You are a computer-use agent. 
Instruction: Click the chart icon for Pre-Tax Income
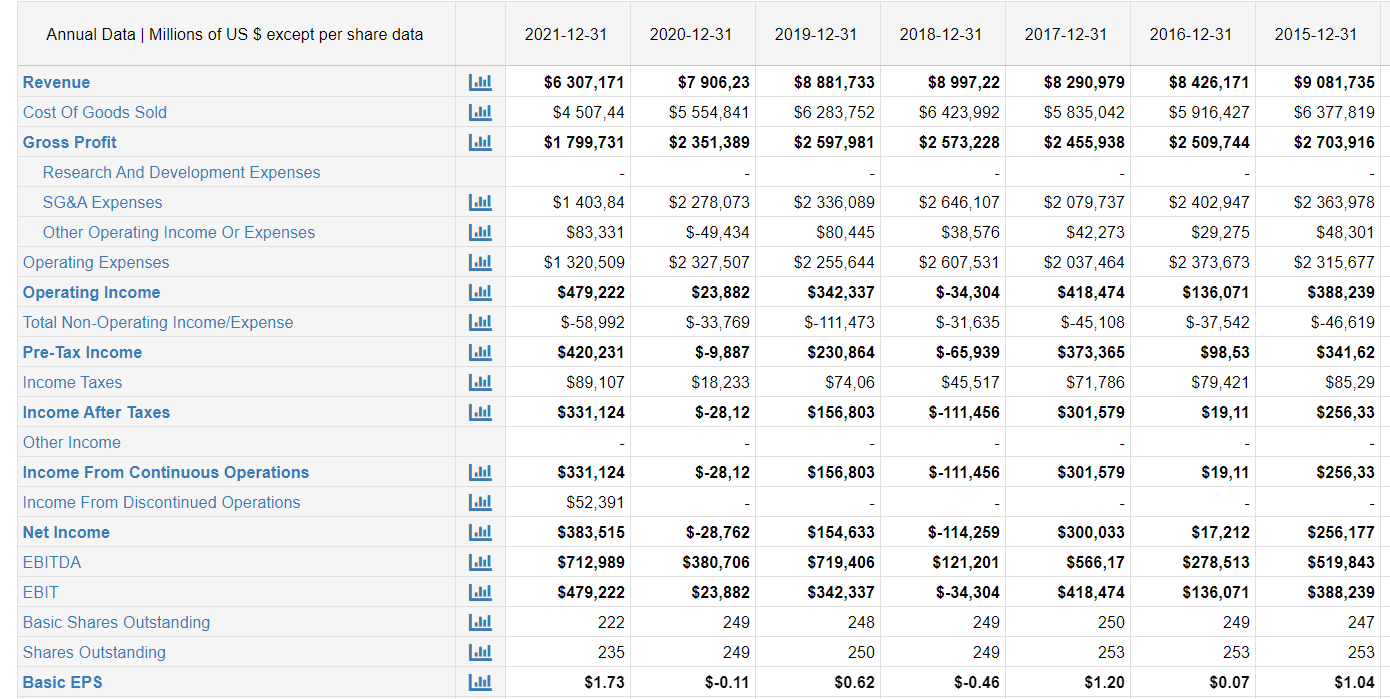pos(480,352)
